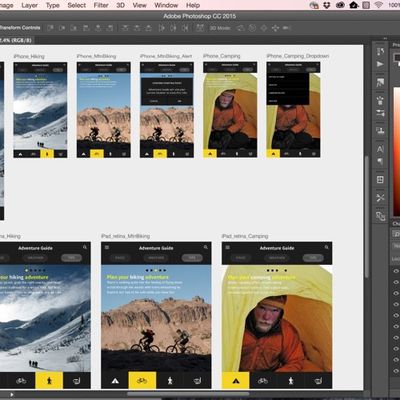Open the Tool Presets crossed-tools icon
Screen dimensions: 400x400
click(380, 198)
